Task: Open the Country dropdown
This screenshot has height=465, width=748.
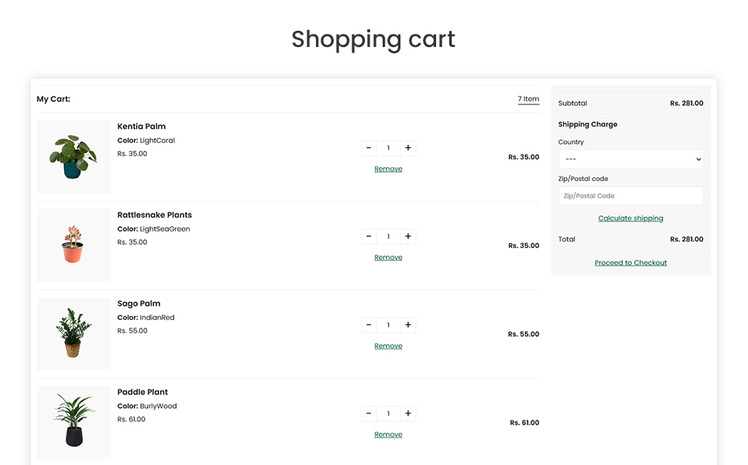Action: 631,159
